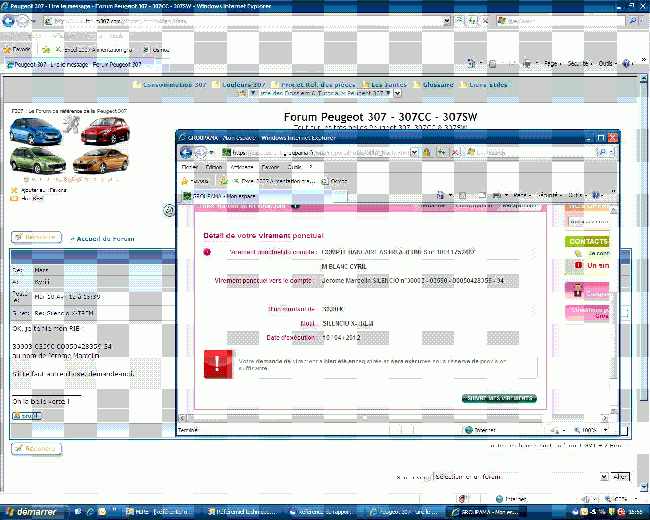
Task: Refresh the Peugeot forum page
Action: point(472,20)
